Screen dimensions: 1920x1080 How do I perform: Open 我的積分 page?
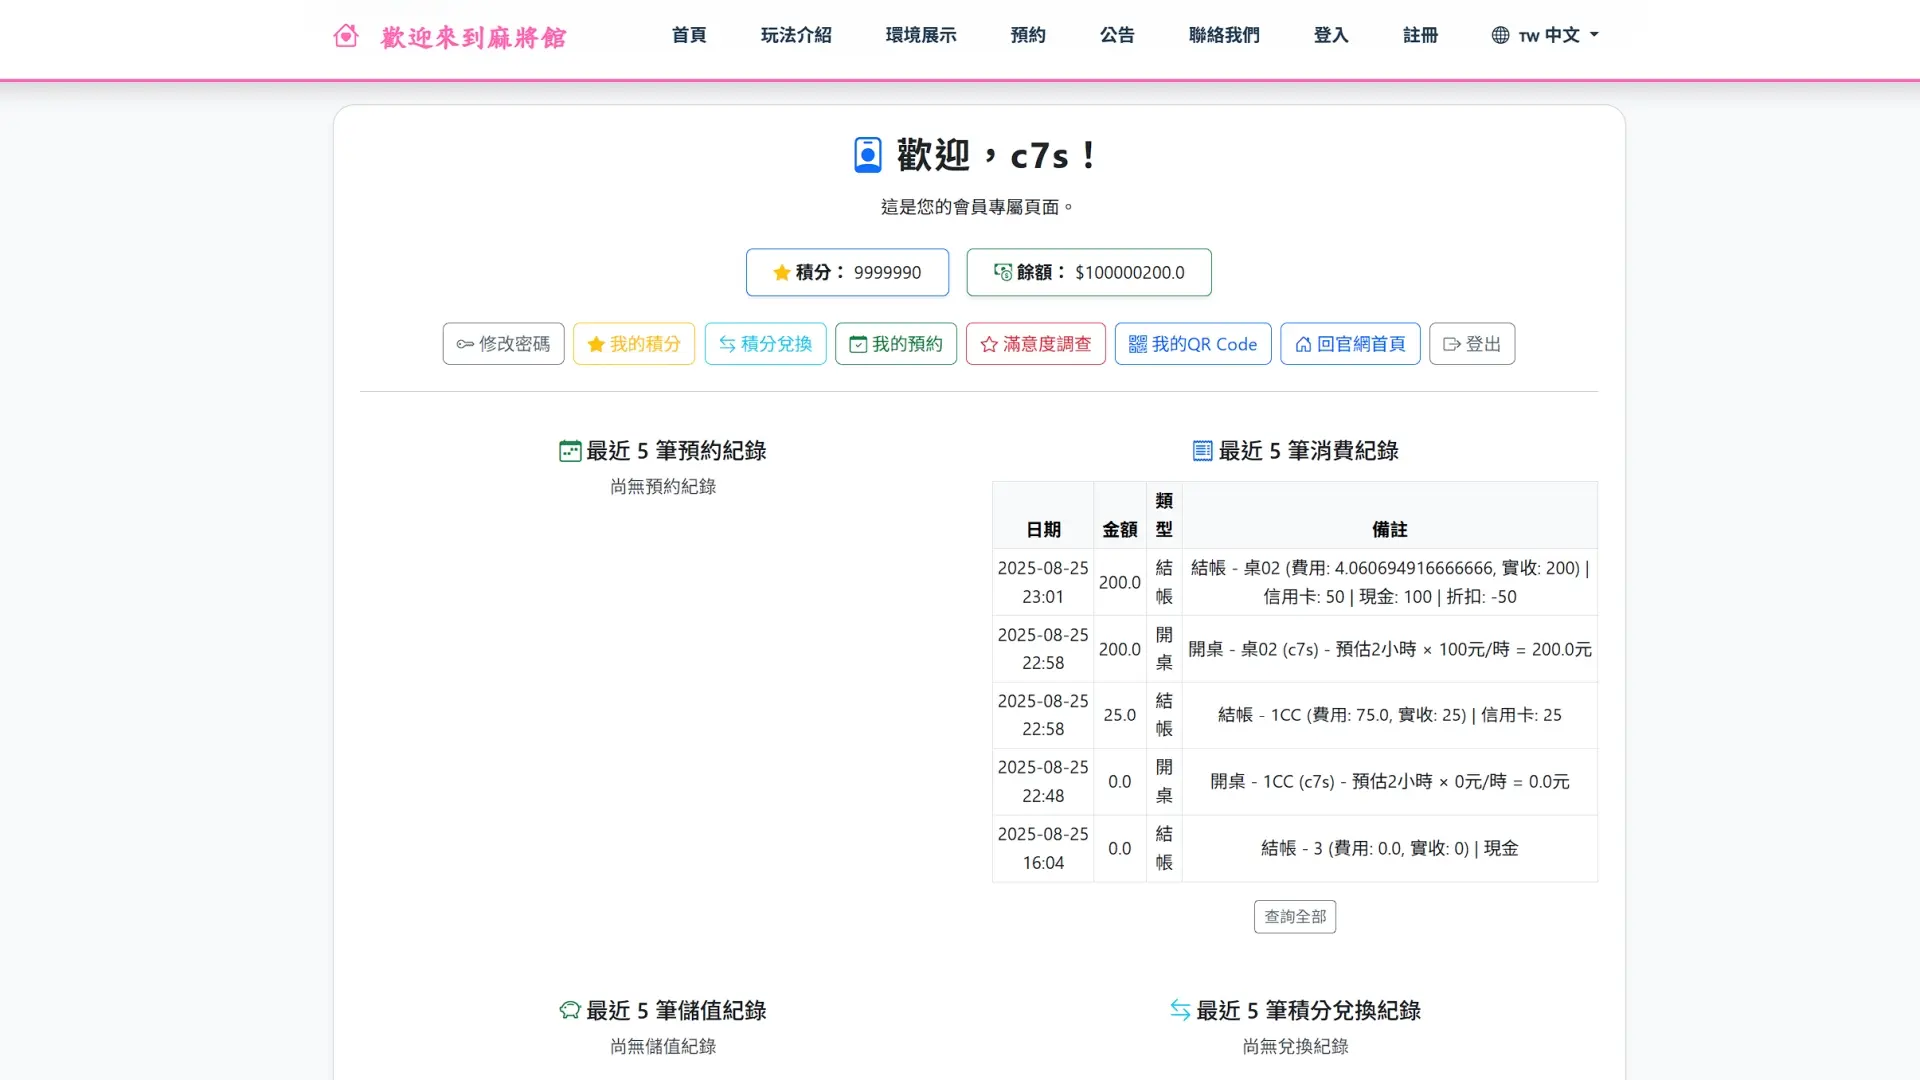click(x=634, y=344)
